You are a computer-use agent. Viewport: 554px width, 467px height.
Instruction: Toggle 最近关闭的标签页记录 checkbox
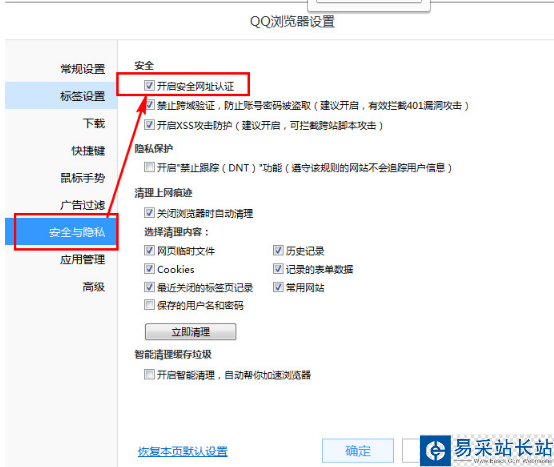pos(149,287)
